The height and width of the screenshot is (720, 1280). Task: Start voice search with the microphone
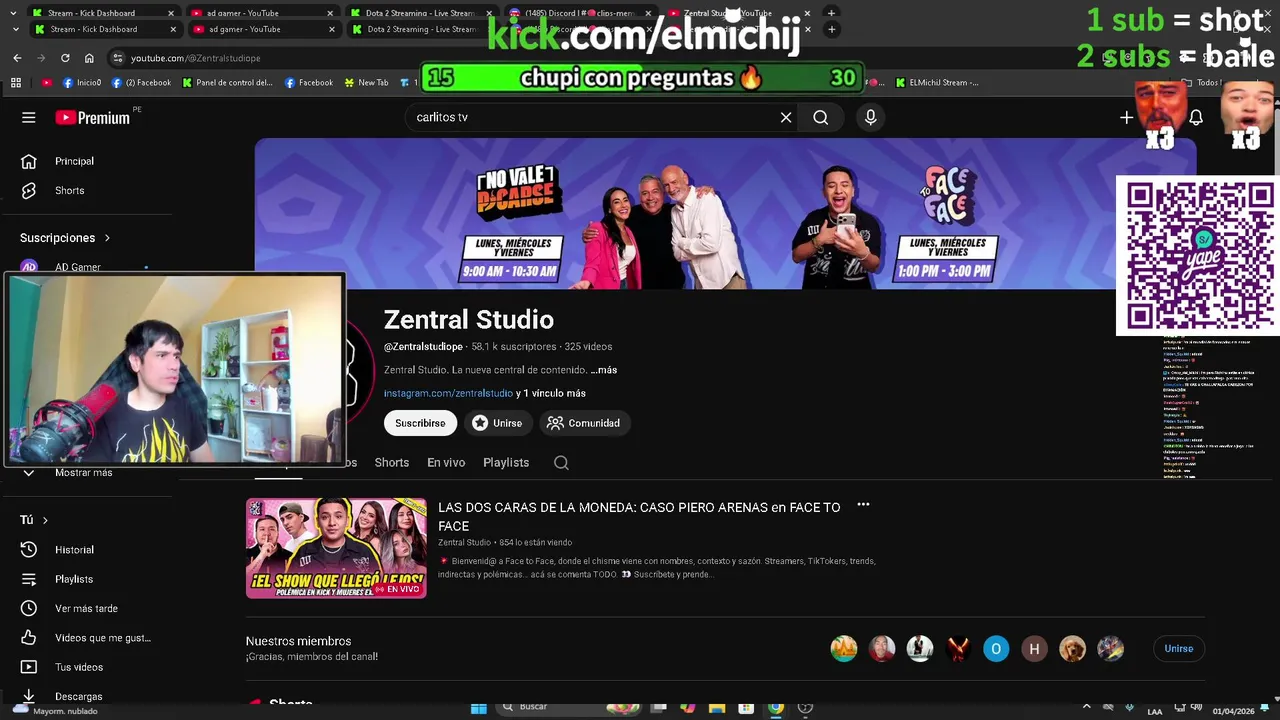[870, 117]
